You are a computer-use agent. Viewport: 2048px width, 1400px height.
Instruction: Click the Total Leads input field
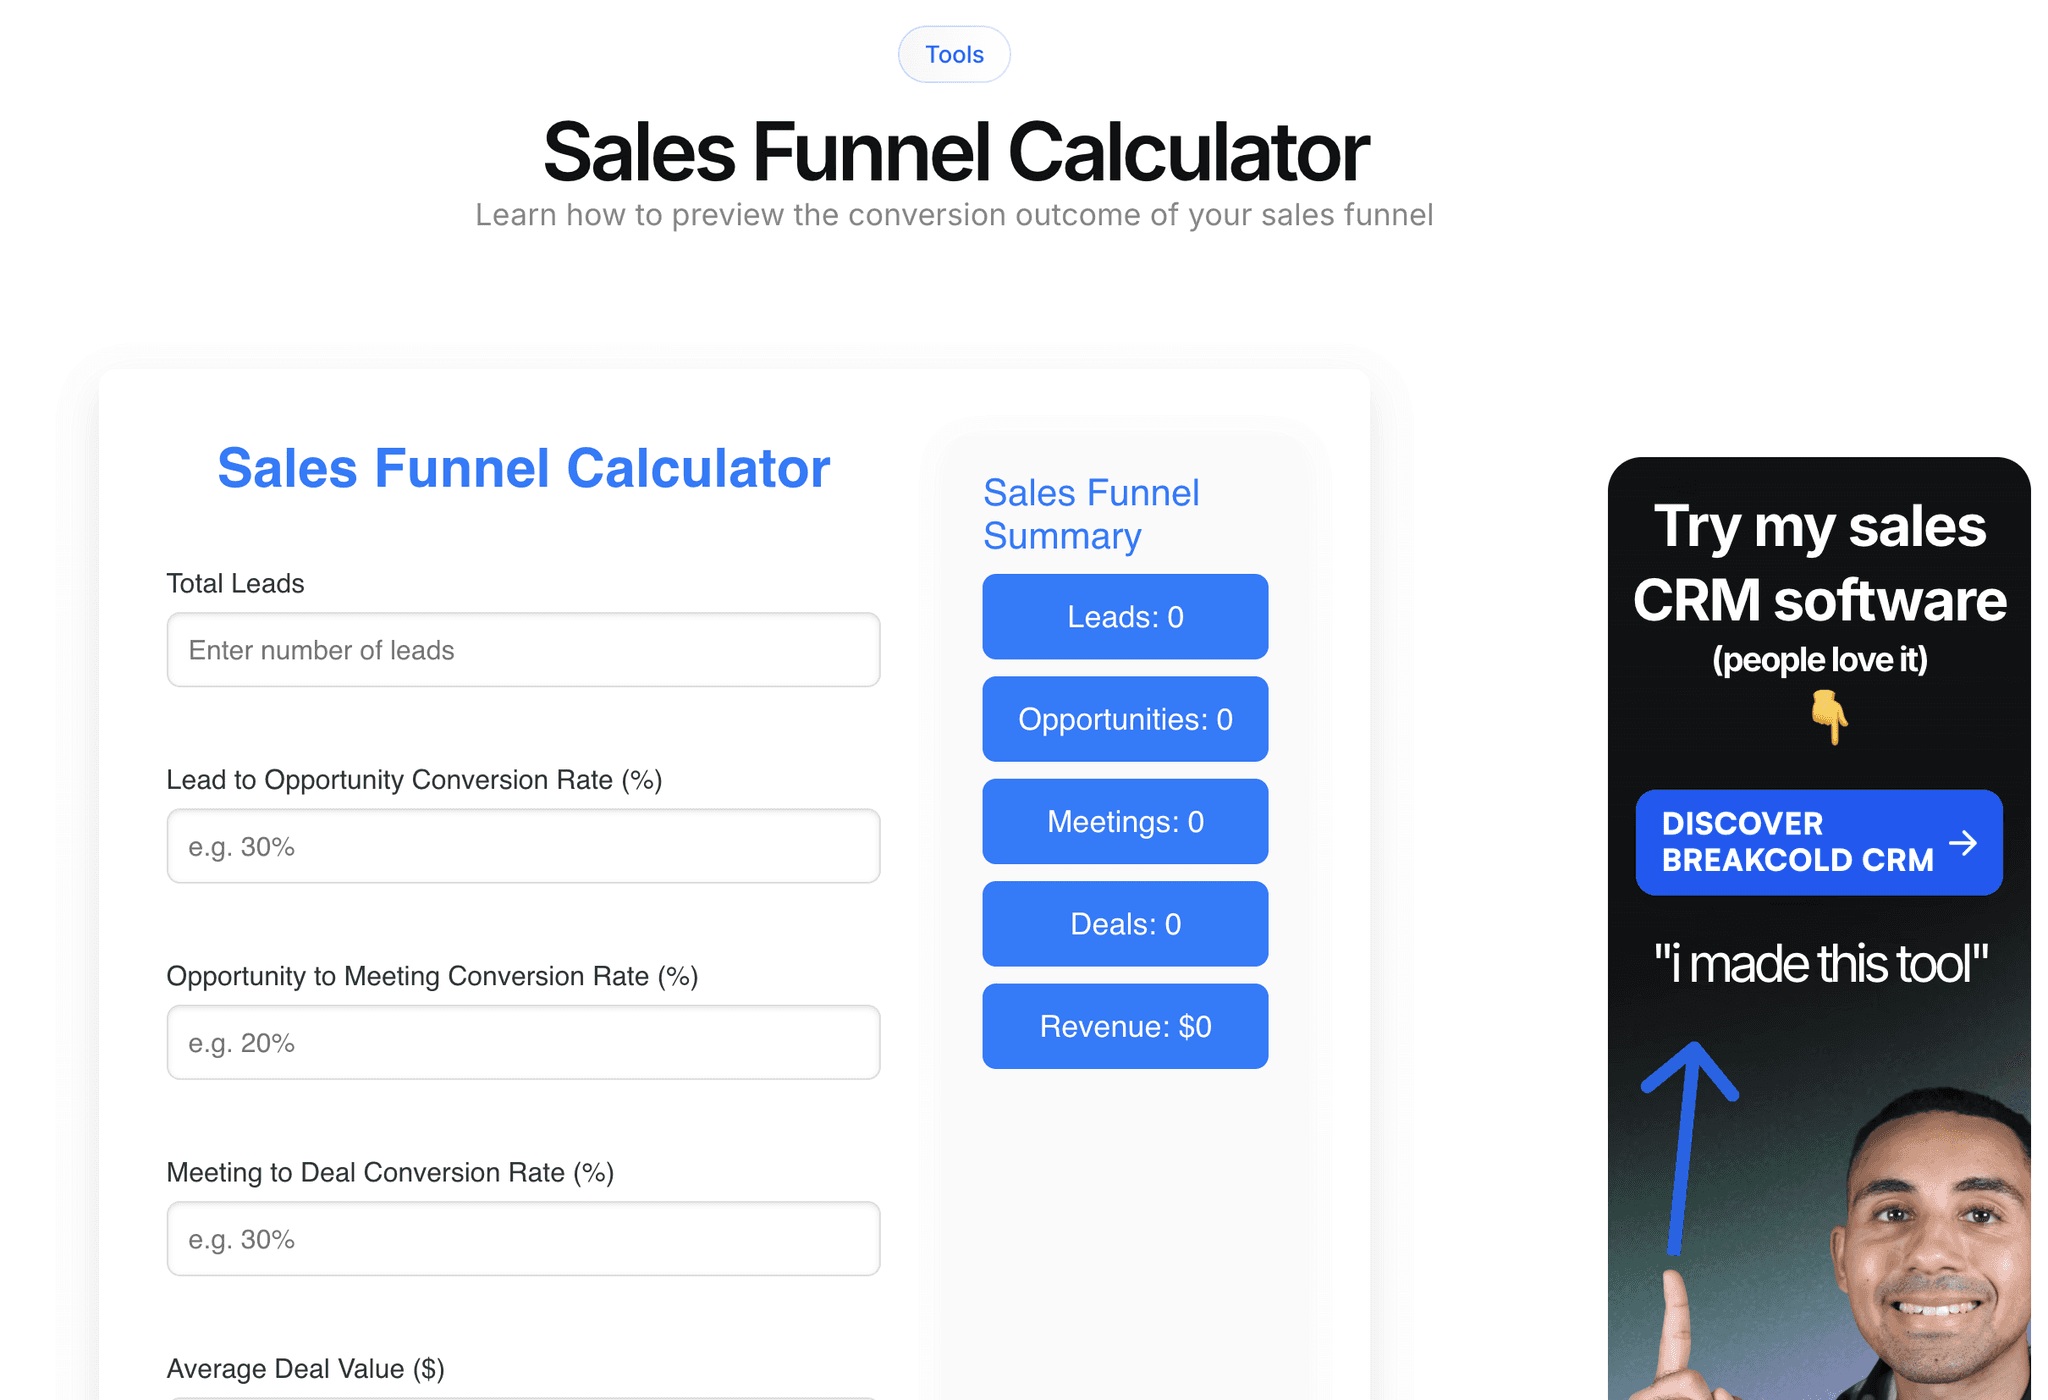point(523,649)
